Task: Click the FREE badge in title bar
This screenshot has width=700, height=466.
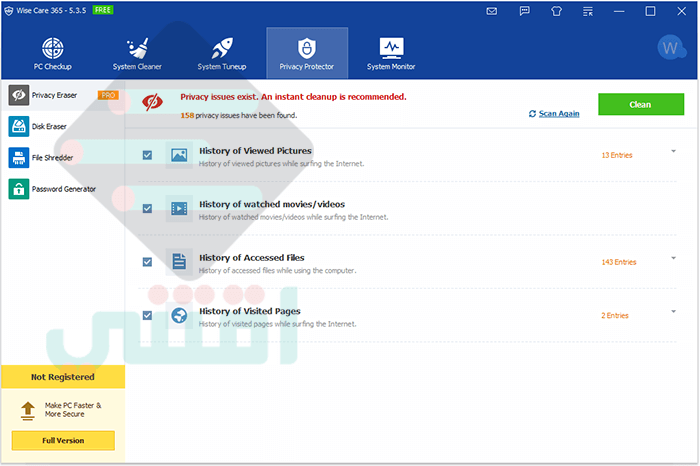Action: (x=103, y=10)
